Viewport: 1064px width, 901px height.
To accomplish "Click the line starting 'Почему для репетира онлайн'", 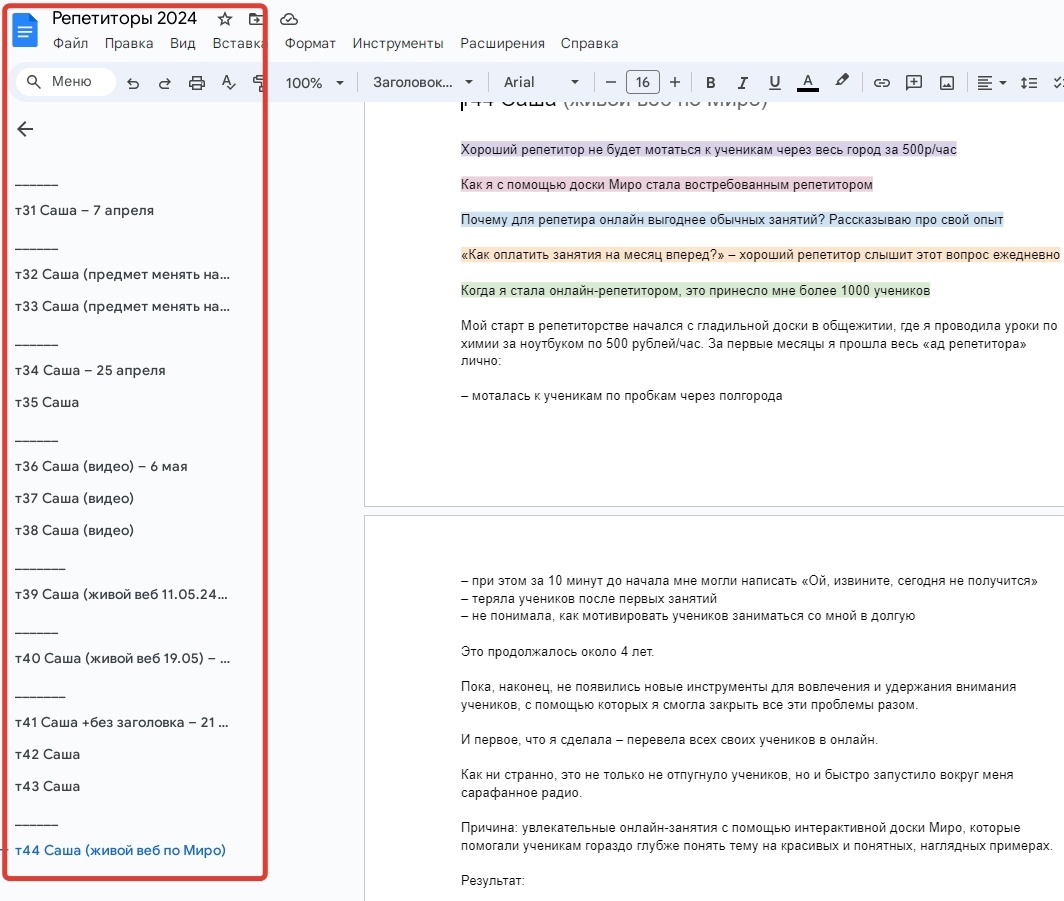I will 732,220.
